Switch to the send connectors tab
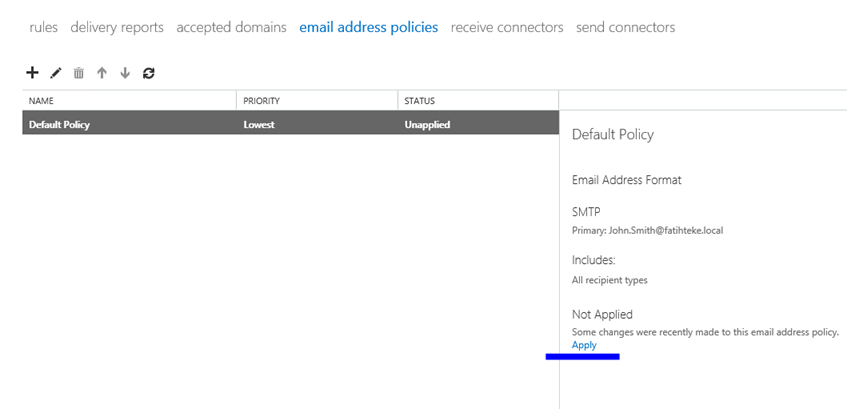Viewport: 847px width, 409px height. 625,27
